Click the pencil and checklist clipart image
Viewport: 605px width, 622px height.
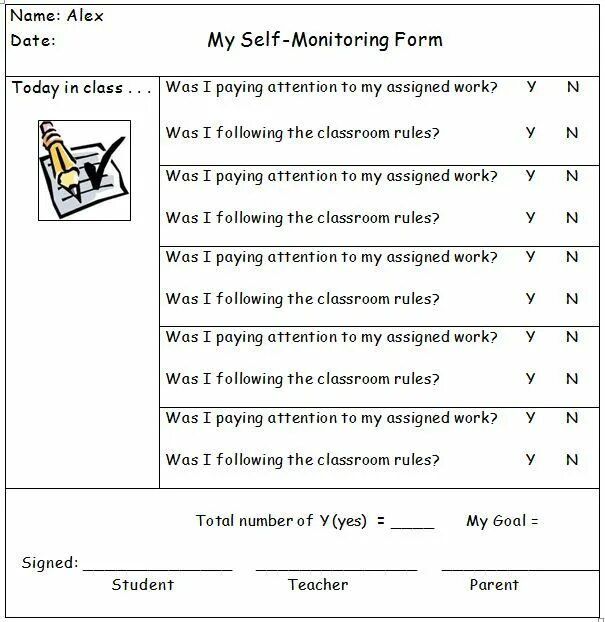point(84,170)
